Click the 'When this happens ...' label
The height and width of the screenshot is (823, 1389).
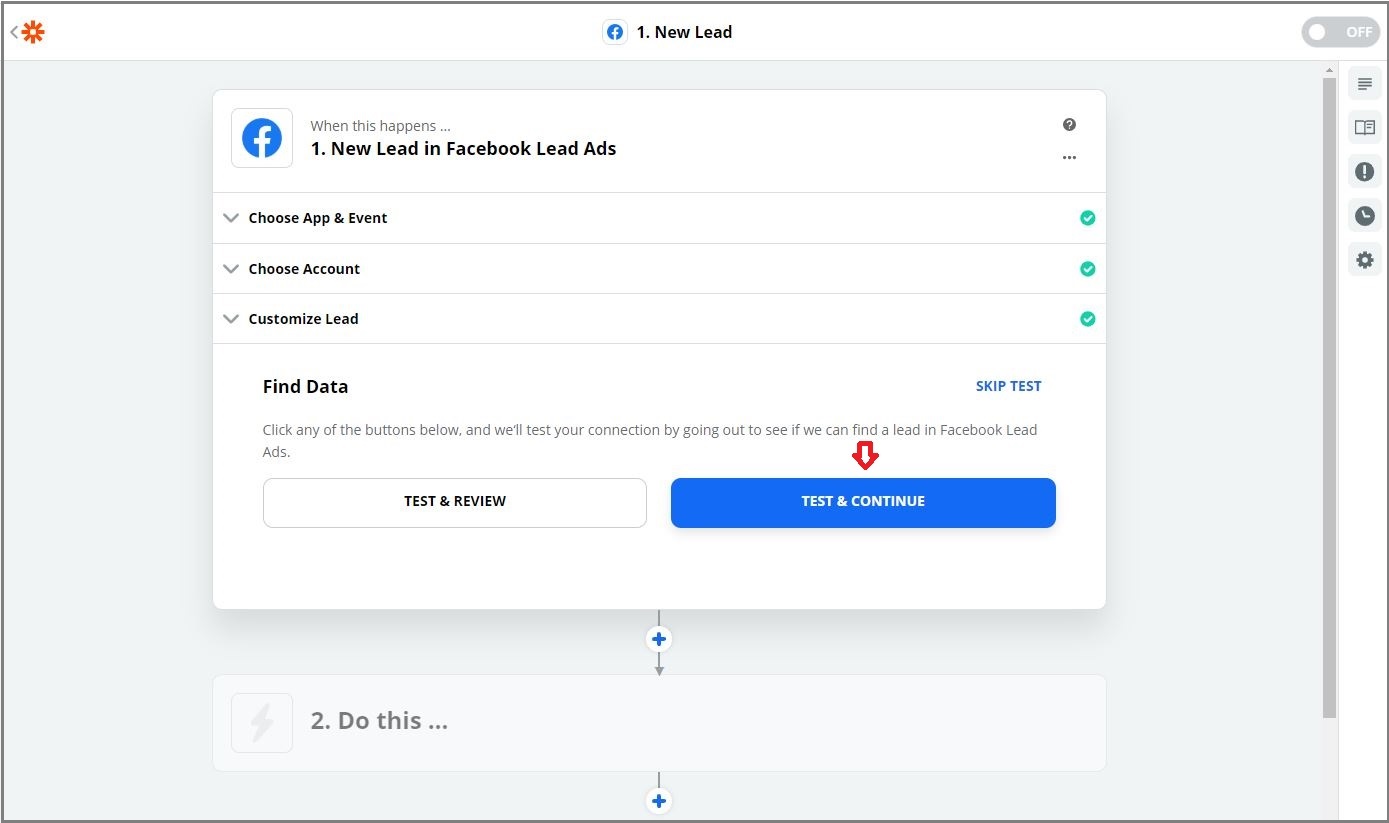380,126
